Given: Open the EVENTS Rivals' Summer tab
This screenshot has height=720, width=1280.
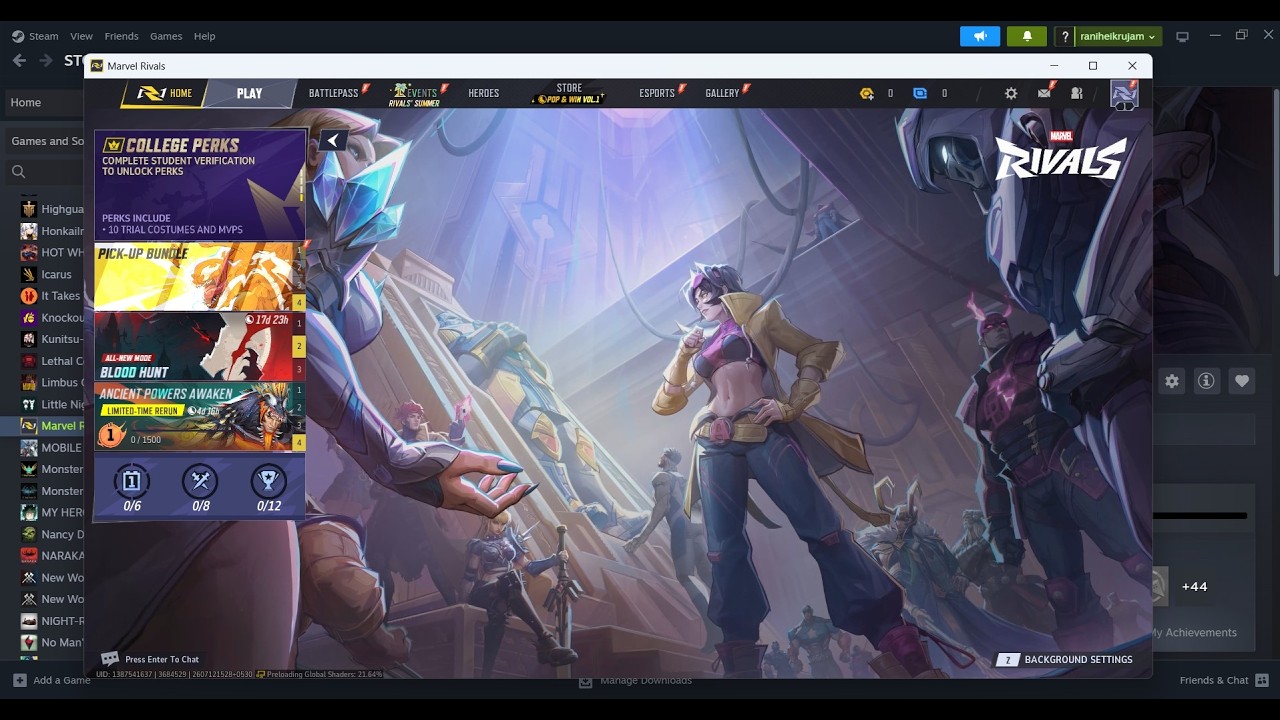Looking at the screenshot, I should pos(415,95).
